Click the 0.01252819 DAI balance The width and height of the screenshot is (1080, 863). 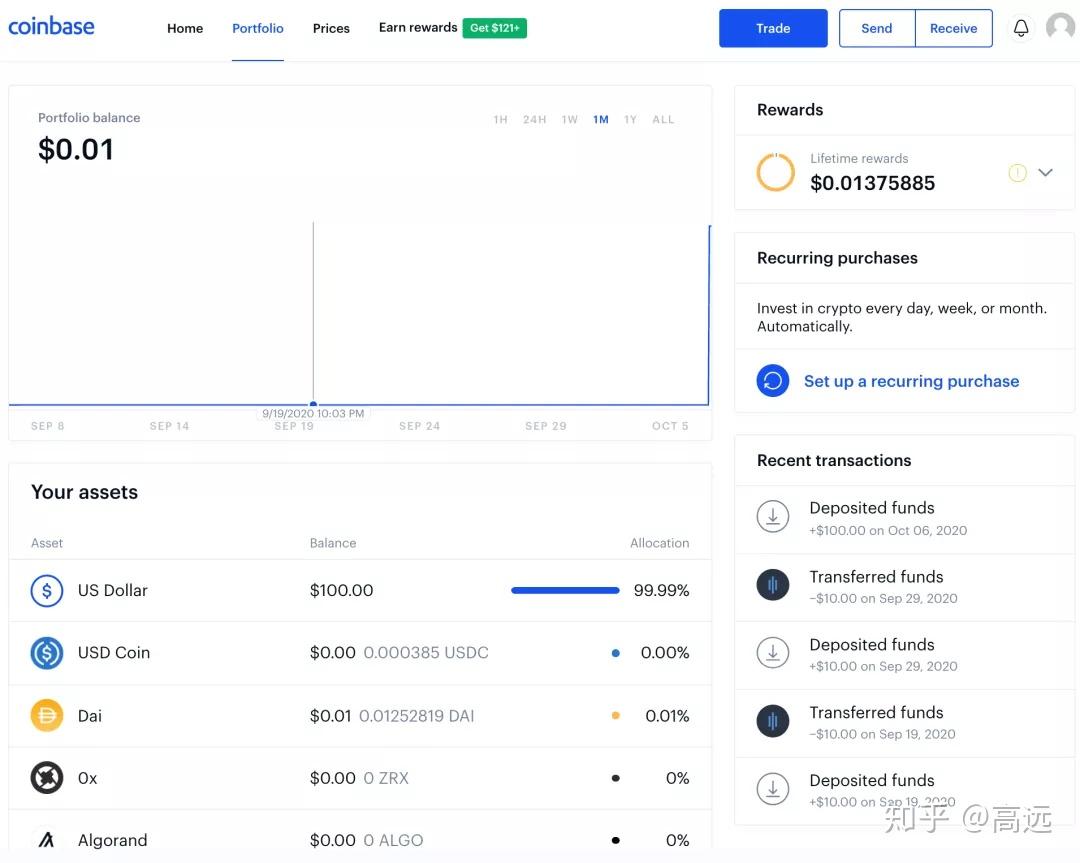click(x=417, y=716)
